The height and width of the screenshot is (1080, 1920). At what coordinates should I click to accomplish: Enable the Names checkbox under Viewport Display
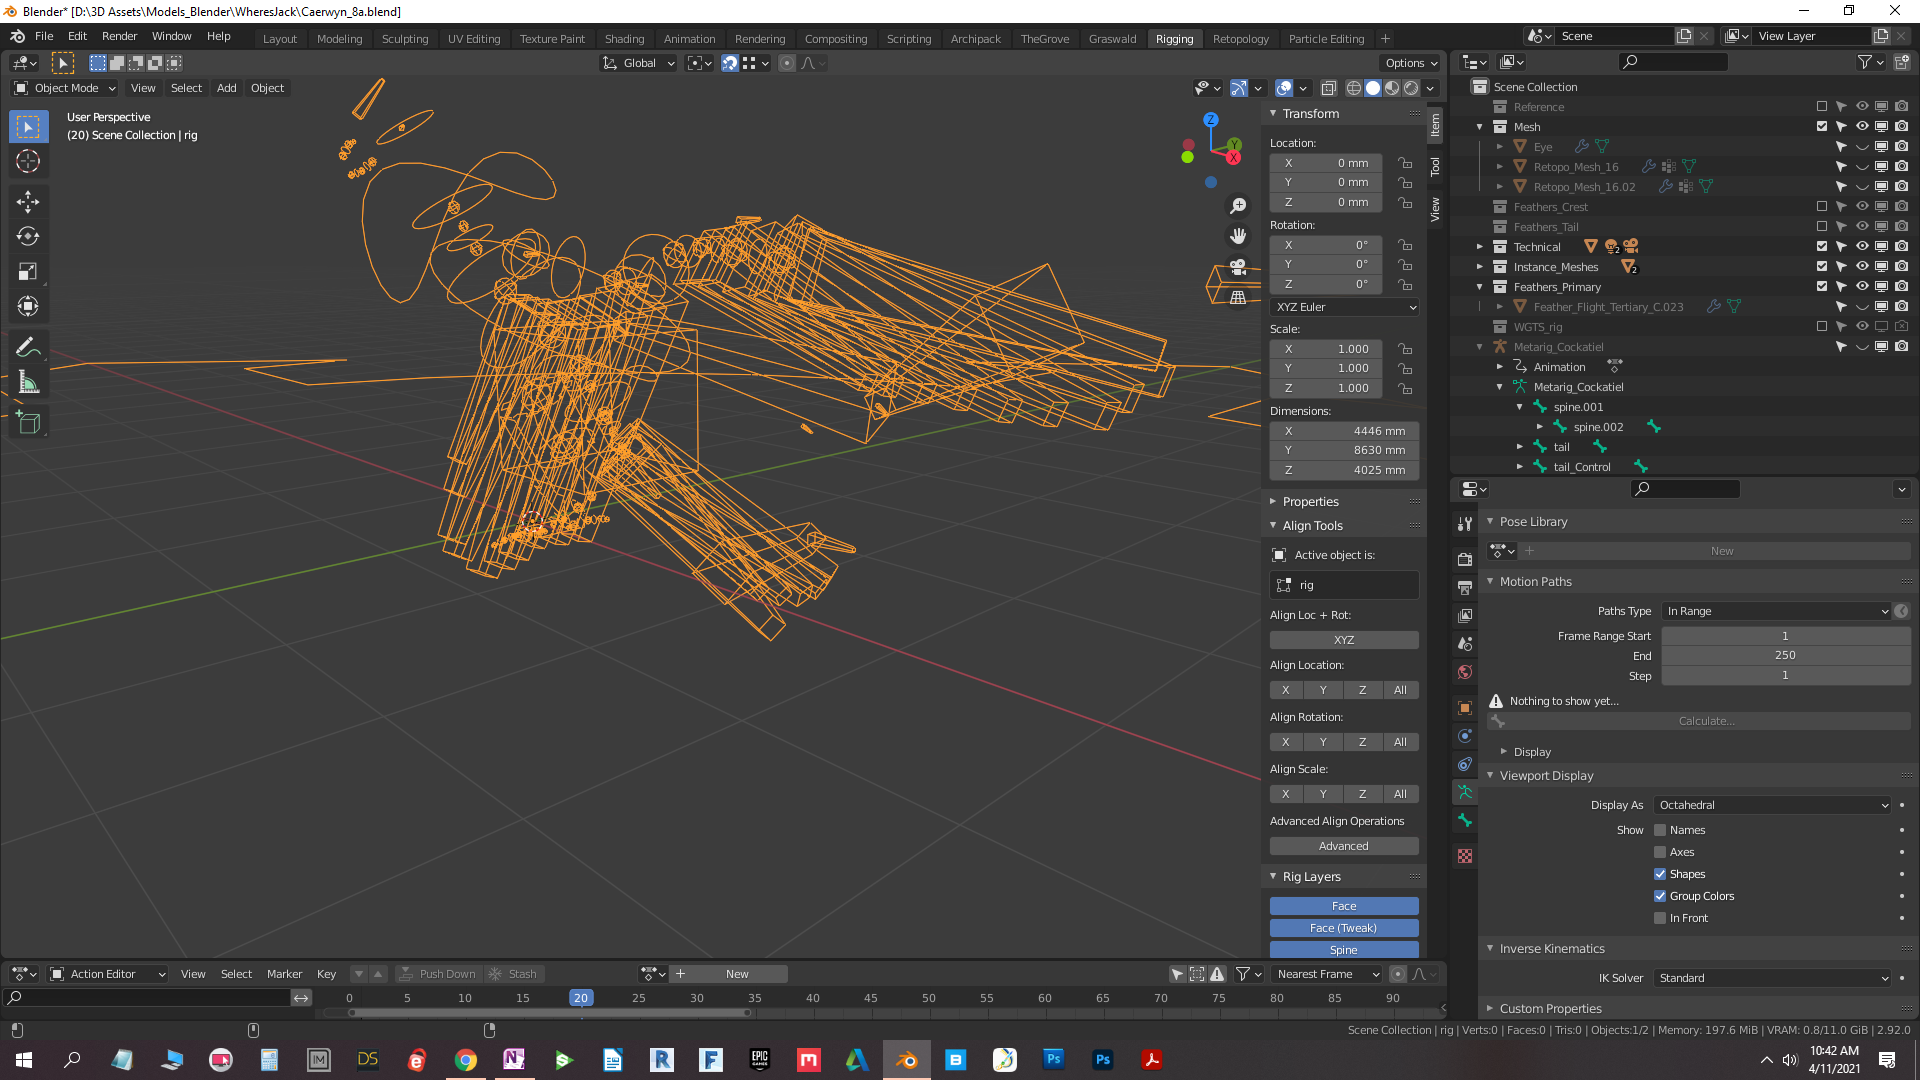(x=1661, y=830)
